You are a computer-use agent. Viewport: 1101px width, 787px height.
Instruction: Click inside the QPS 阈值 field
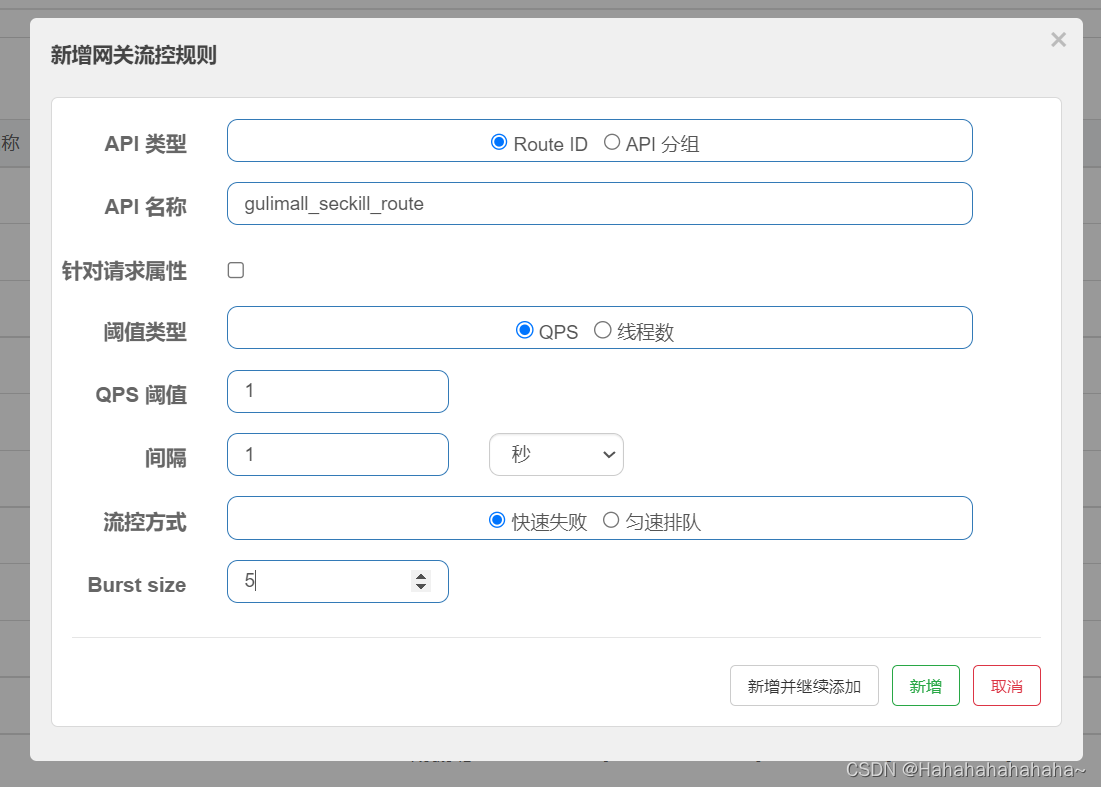click(337, 391)
